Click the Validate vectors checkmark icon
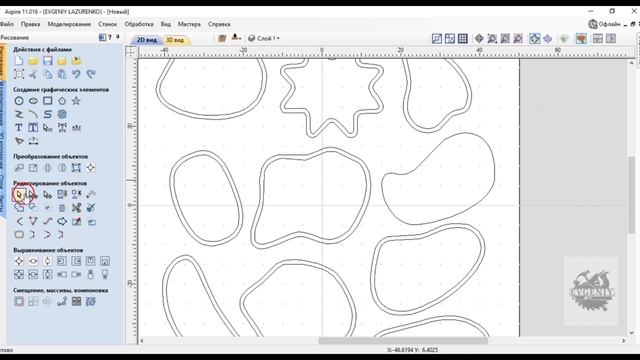Image resolution: width=640 pixels, height=360 pixels. 91,208
